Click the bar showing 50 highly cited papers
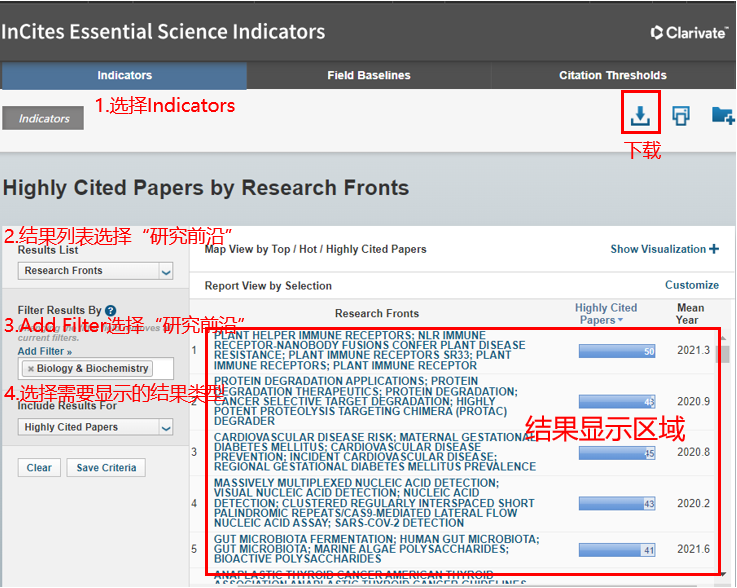The image size is (737, 588). click(617, 351)
